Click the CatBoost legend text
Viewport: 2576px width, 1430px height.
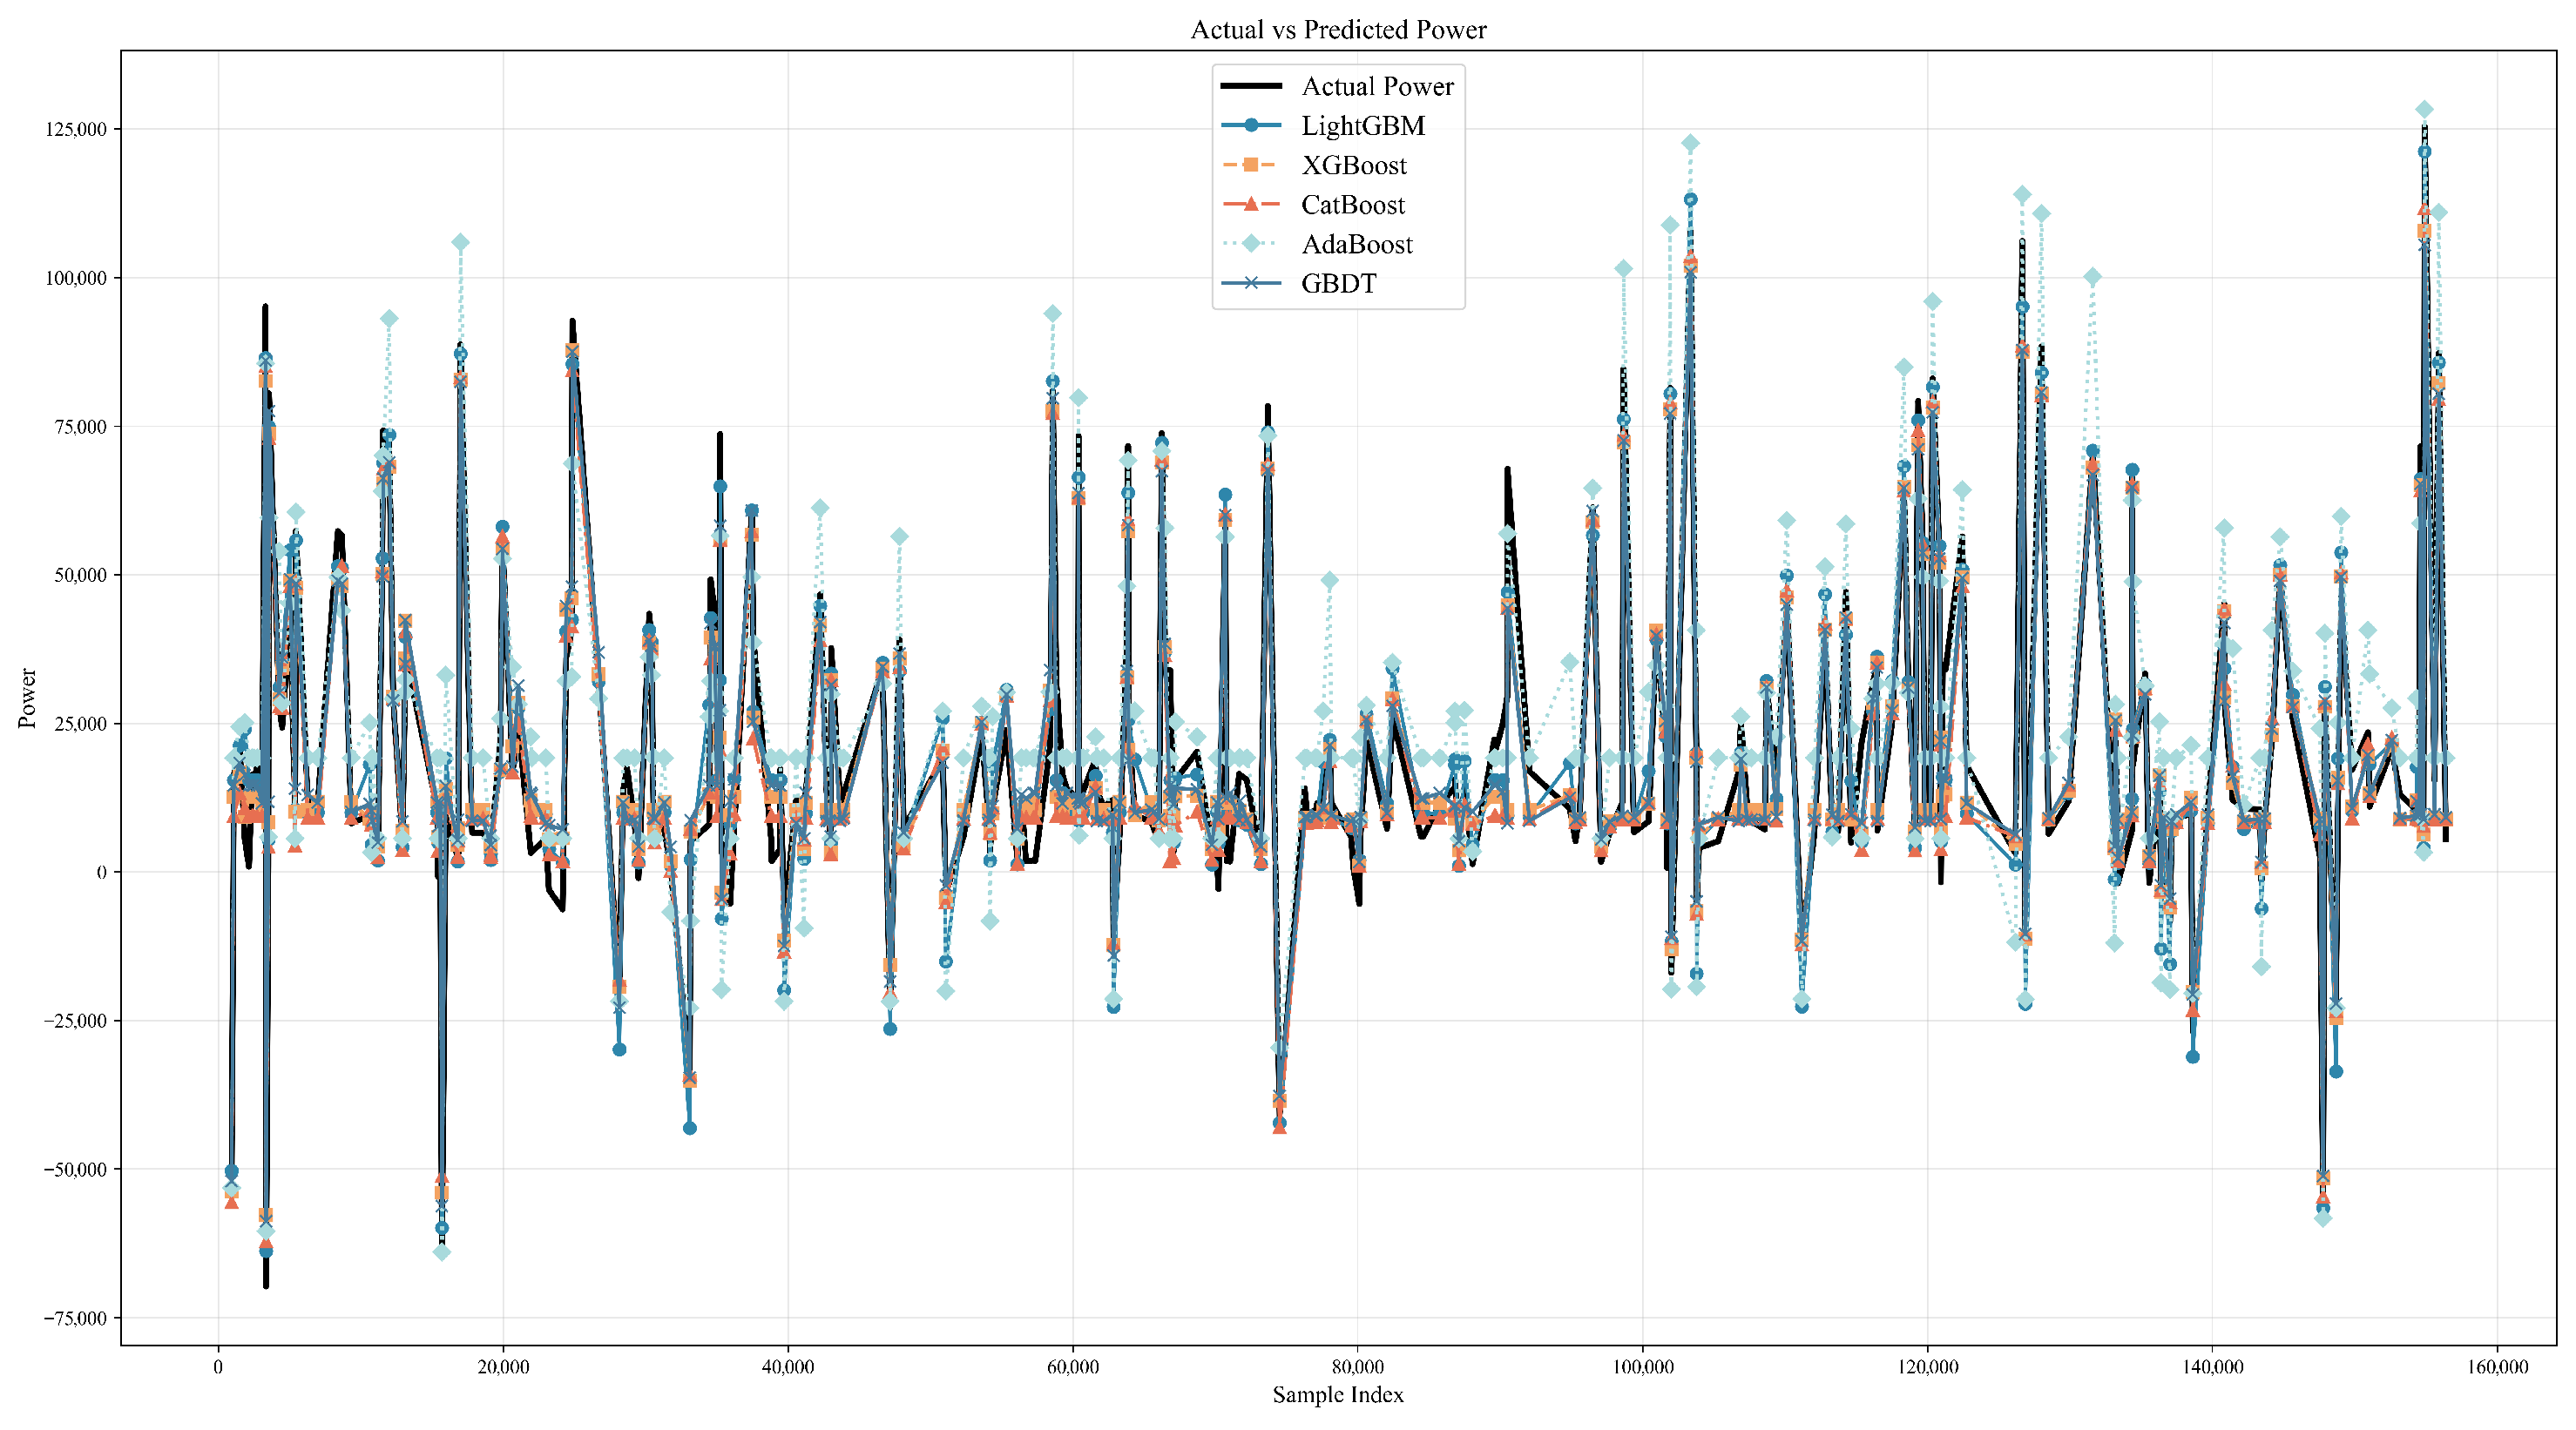pyautogui.click(x=1353, y=205)
